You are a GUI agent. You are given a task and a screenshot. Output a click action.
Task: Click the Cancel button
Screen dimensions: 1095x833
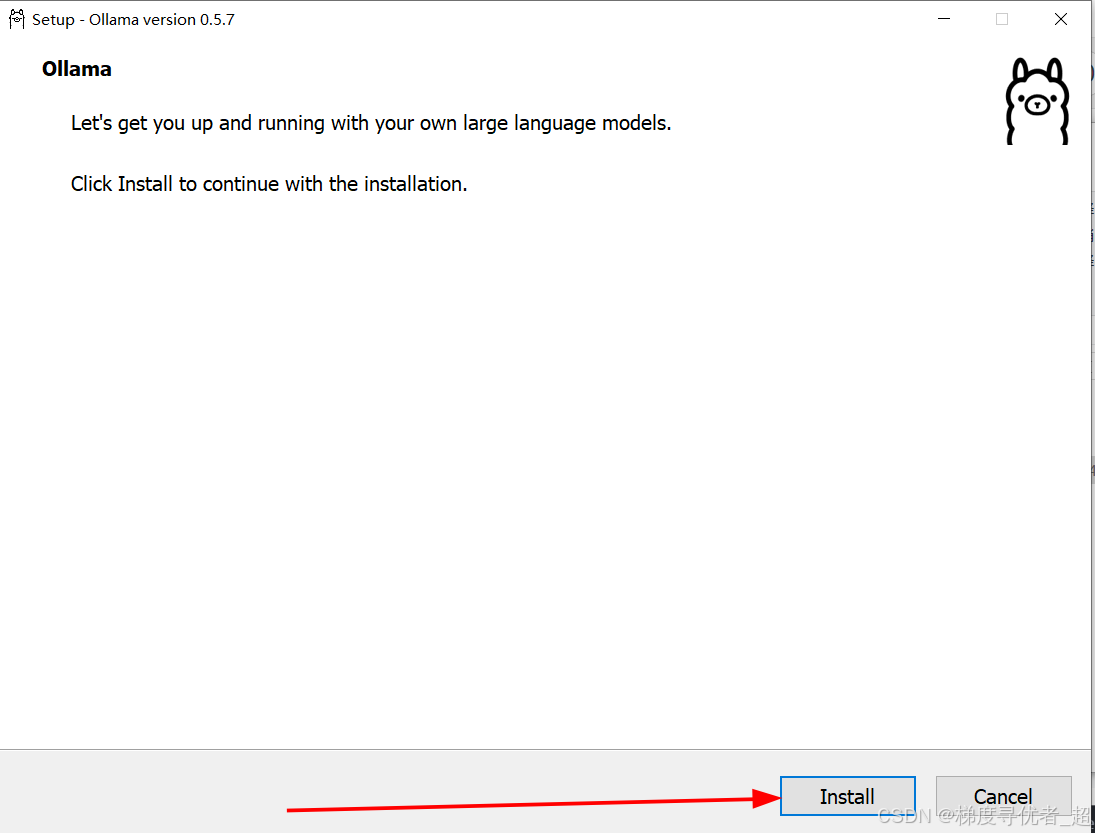pos(1003,796)
